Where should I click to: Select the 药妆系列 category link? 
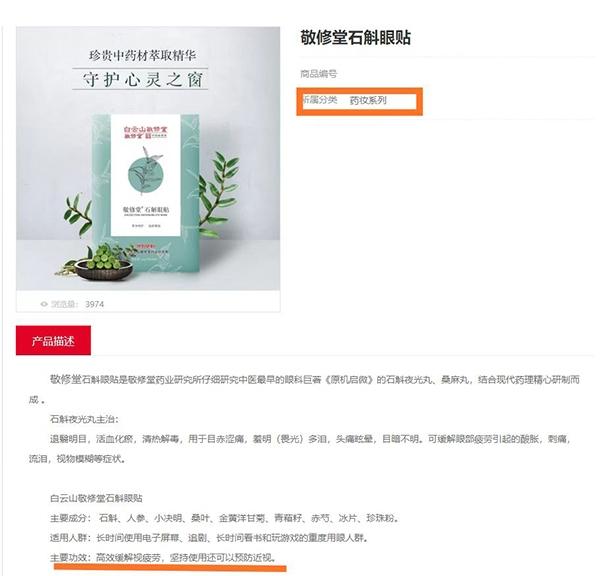(x=368, y=100)
